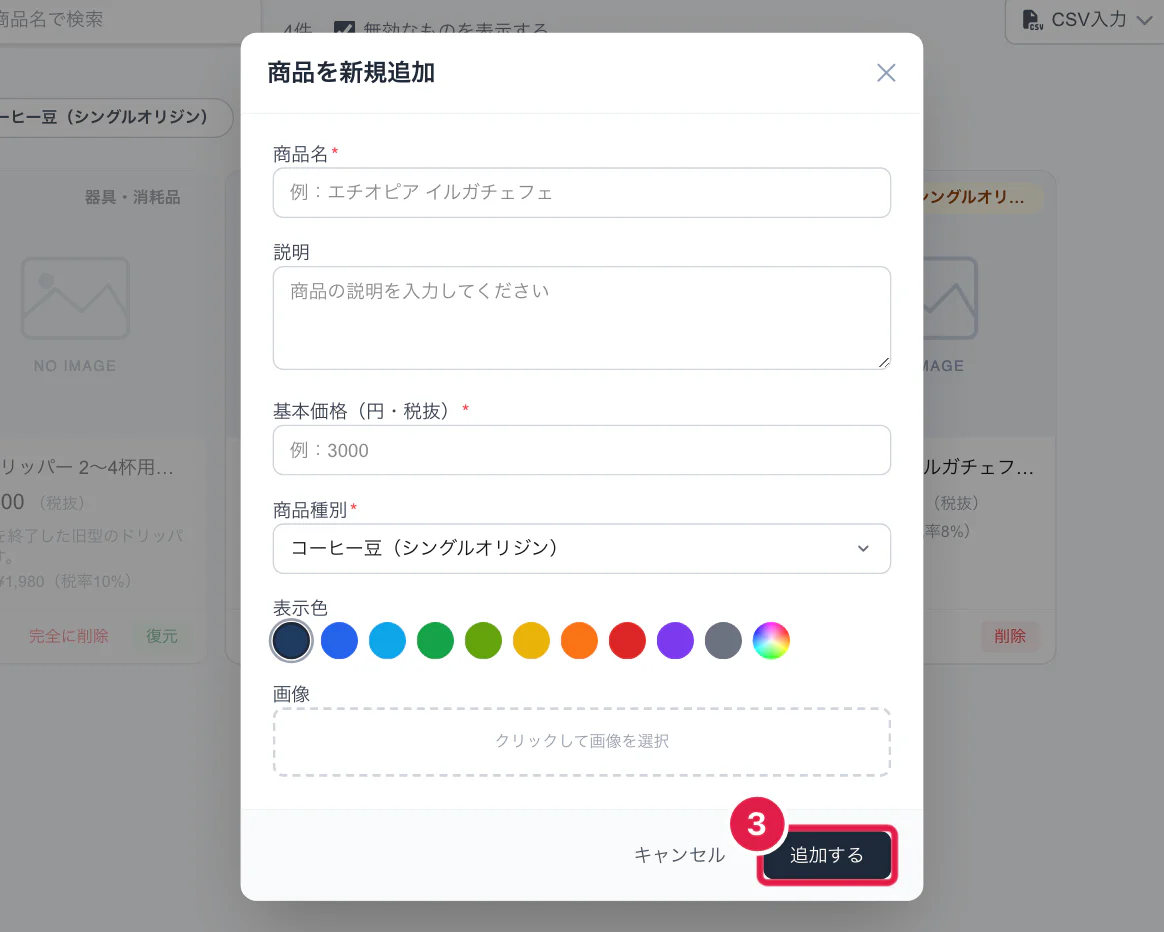Click the 基本価格 input field
1164x932 pixels.
coord(581,450)
